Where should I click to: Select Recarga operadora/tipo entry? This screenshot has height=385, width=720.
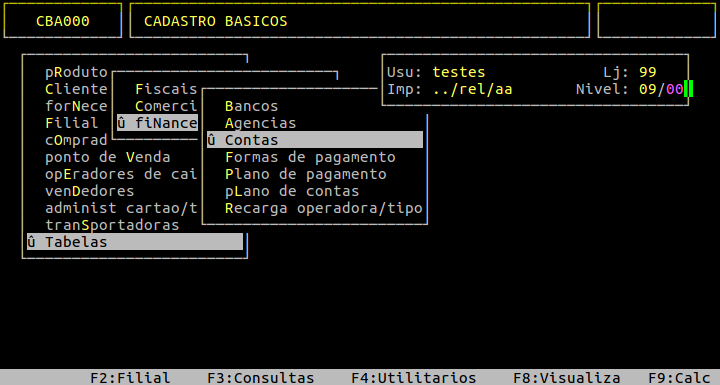(x=323, y=208)
